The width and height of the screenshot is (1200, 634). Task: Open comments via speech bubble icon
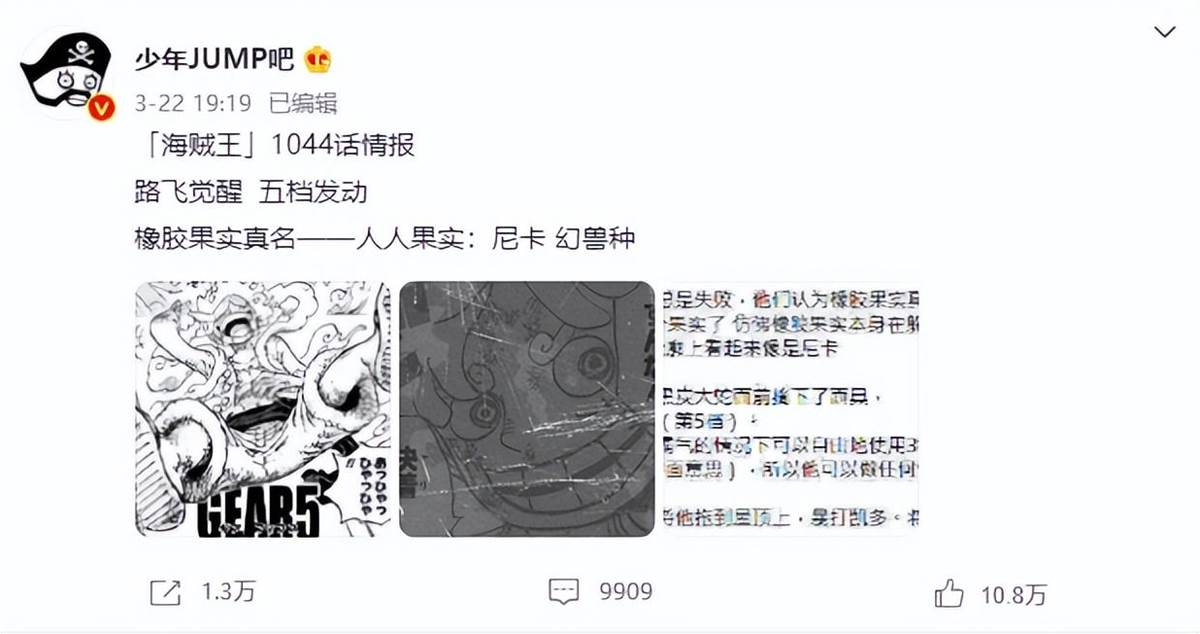coord(565,591)
